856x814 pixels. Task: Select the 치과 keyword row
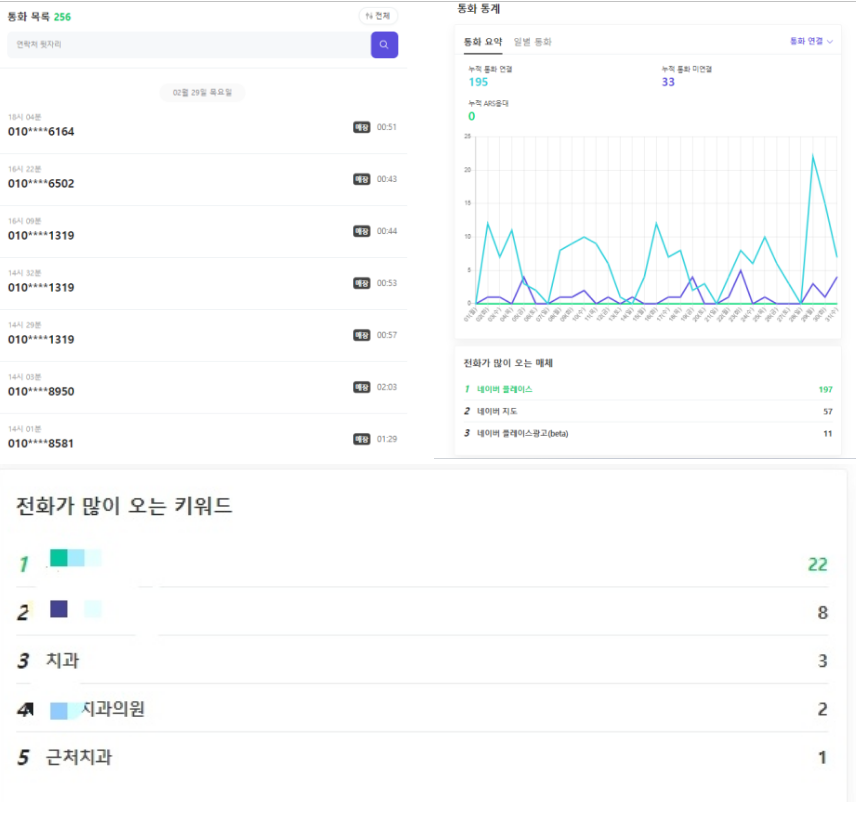pyautogui.click(x=422, y=661)
